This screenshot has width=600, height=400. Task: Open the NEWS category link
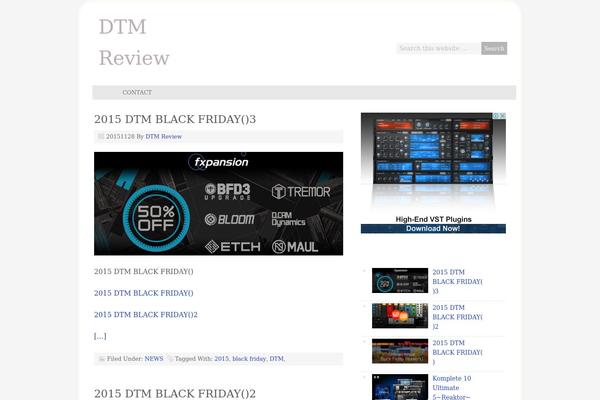[154, 359]
